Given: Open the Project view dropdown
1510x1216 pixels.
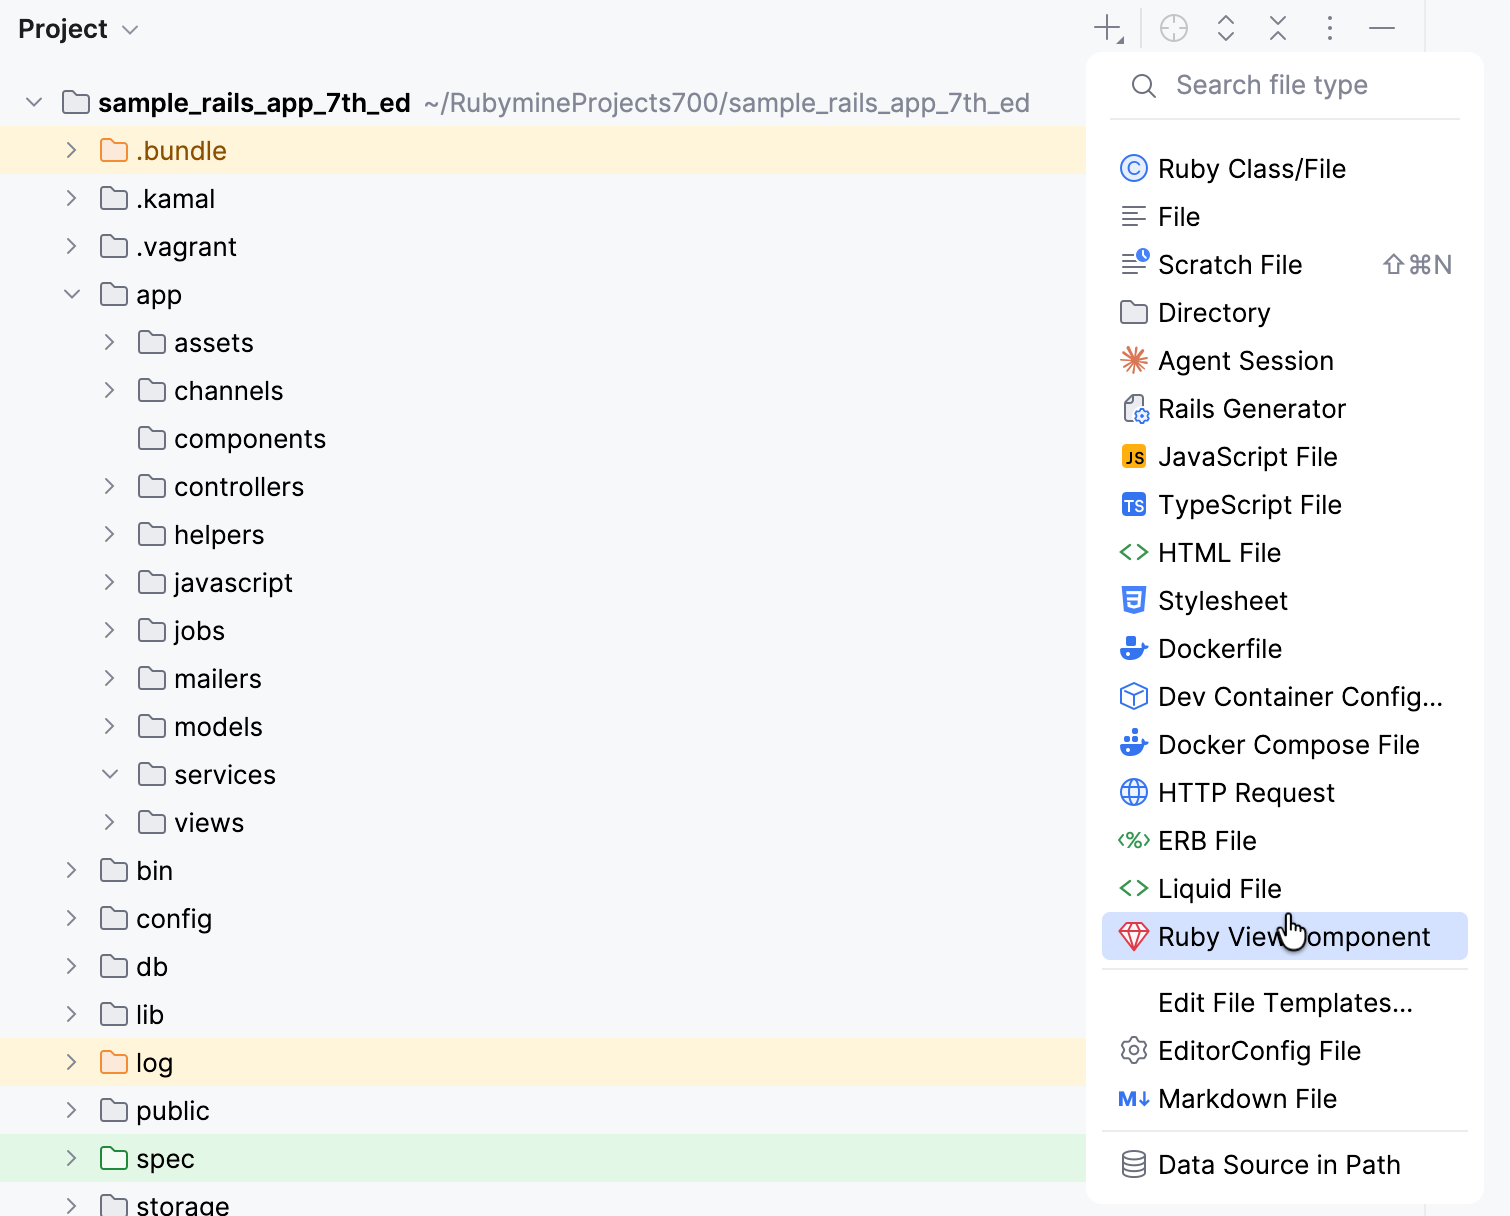Looking at the screenshot, I should (x=78, y=29).
